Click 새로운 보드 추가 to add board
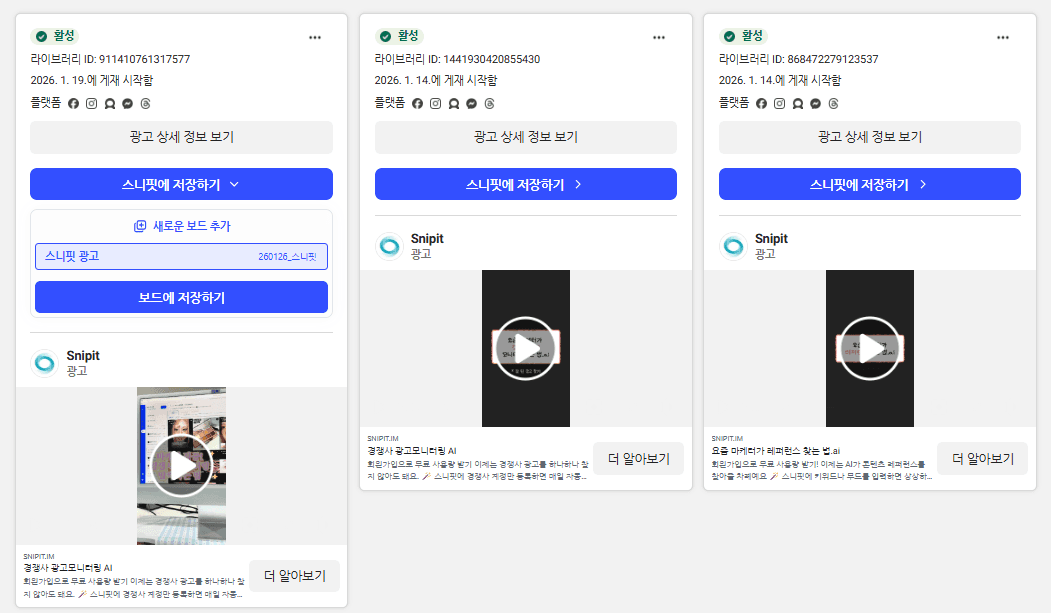The height and width of the screenshot is (613, 1051). coord(182,226)
